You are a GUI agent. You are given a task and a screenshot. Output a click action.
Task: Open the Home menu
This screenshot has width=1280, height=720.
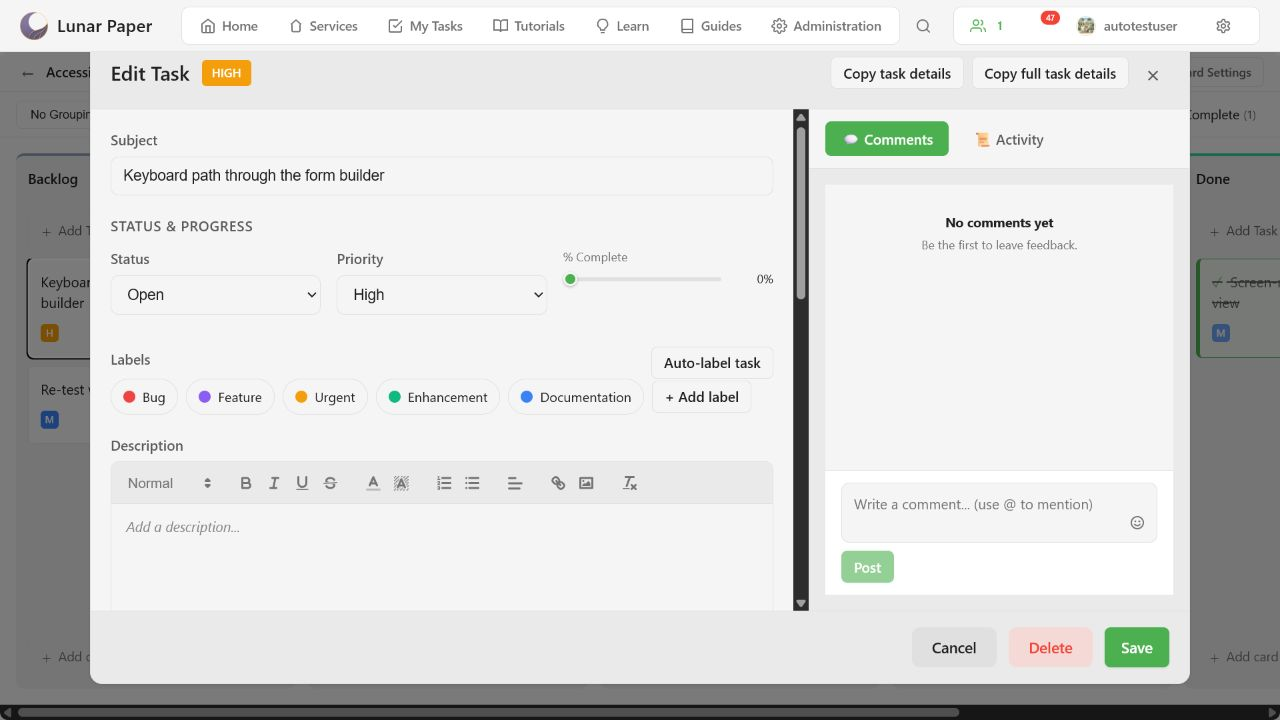tap(229, 26)
